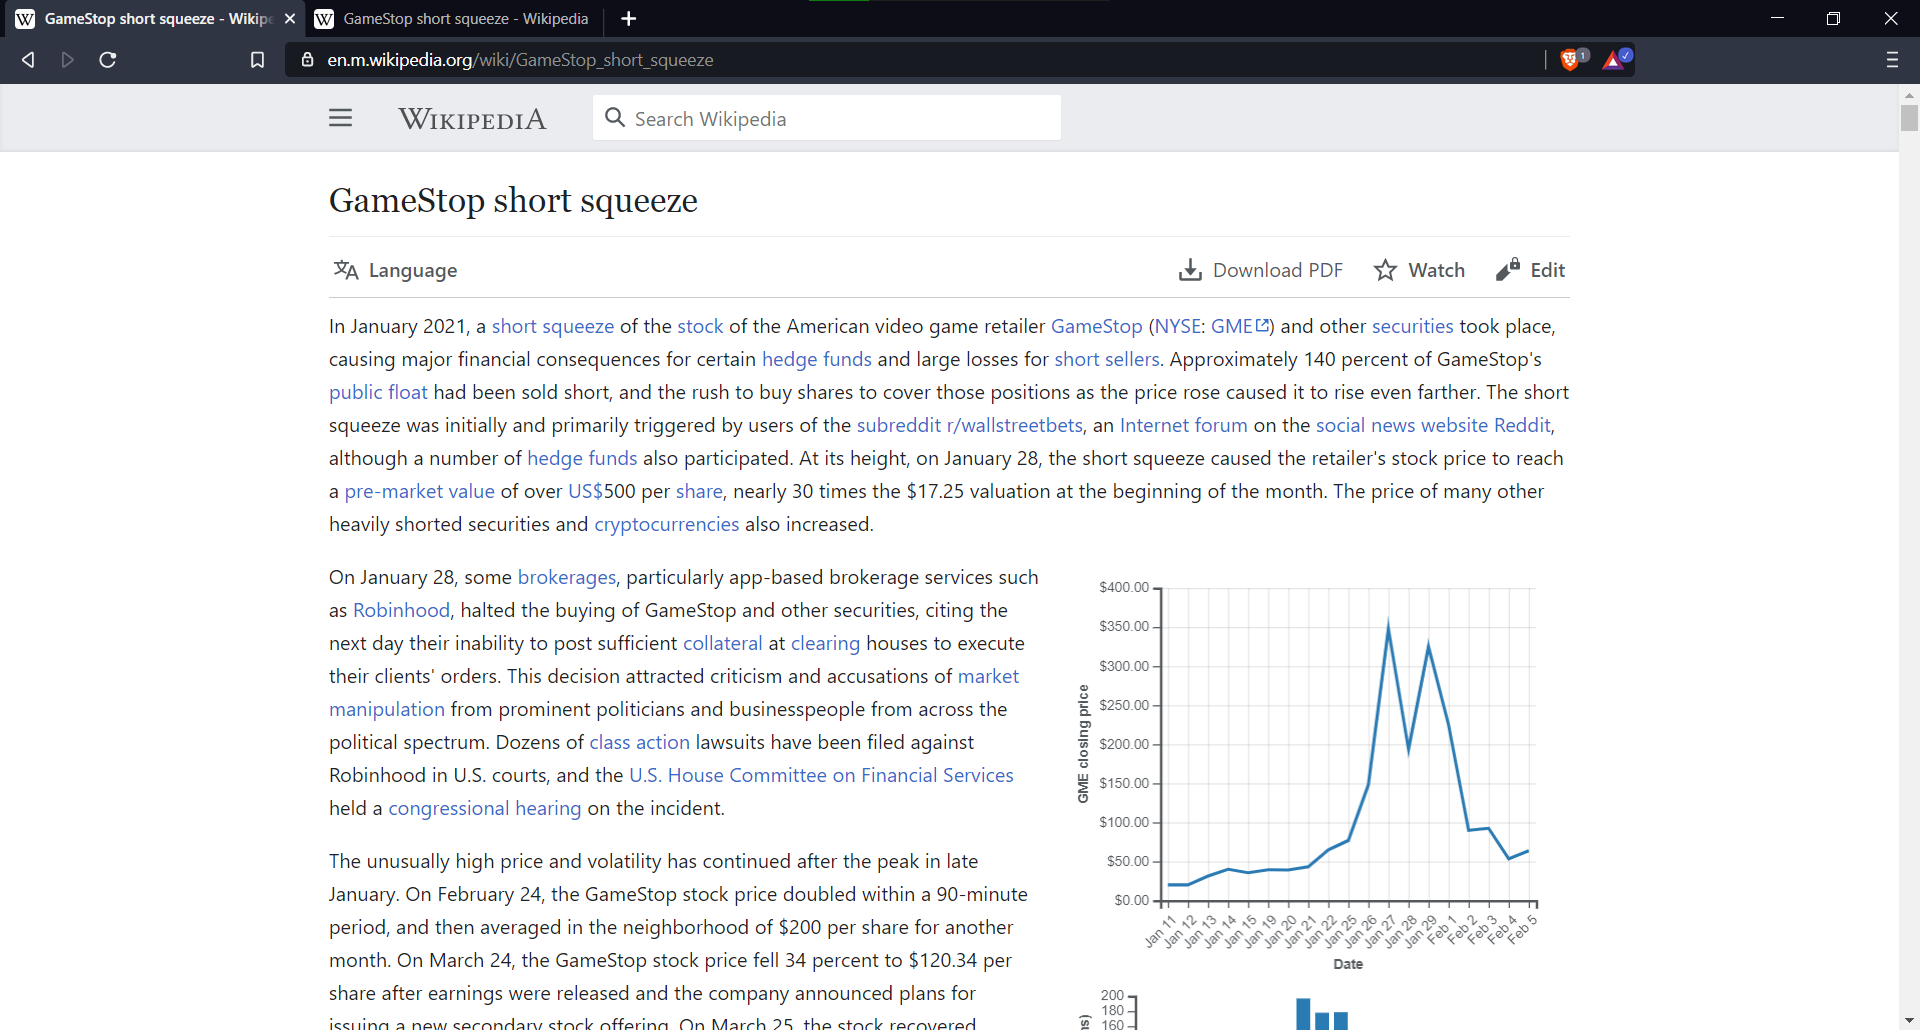Open the browser main menu
Image resolution: width=1920 pixels, height=1030 pixels.
click(1892, 60)
